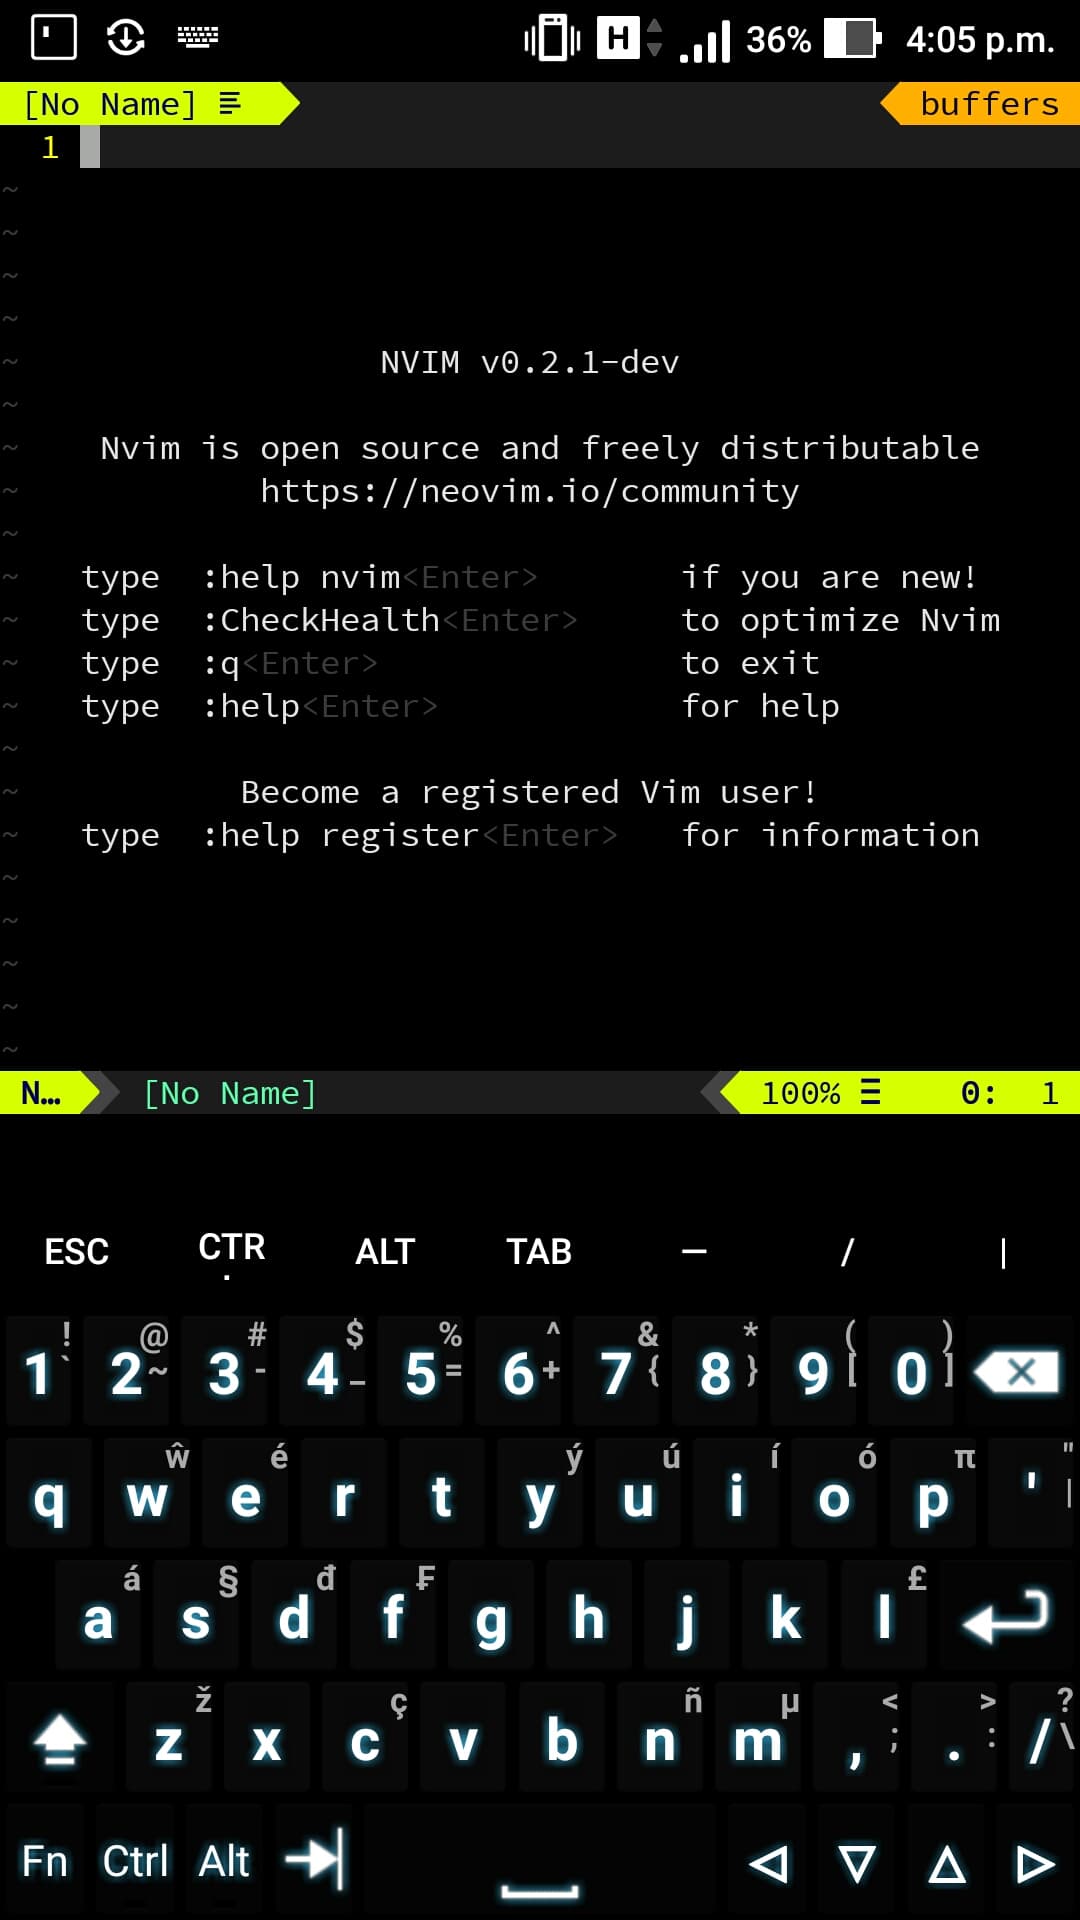The width and height of the screenshot is (1080, 1920).
Task: Click the normal mode indicator in status line
Action: click(x=45, y=1093)
